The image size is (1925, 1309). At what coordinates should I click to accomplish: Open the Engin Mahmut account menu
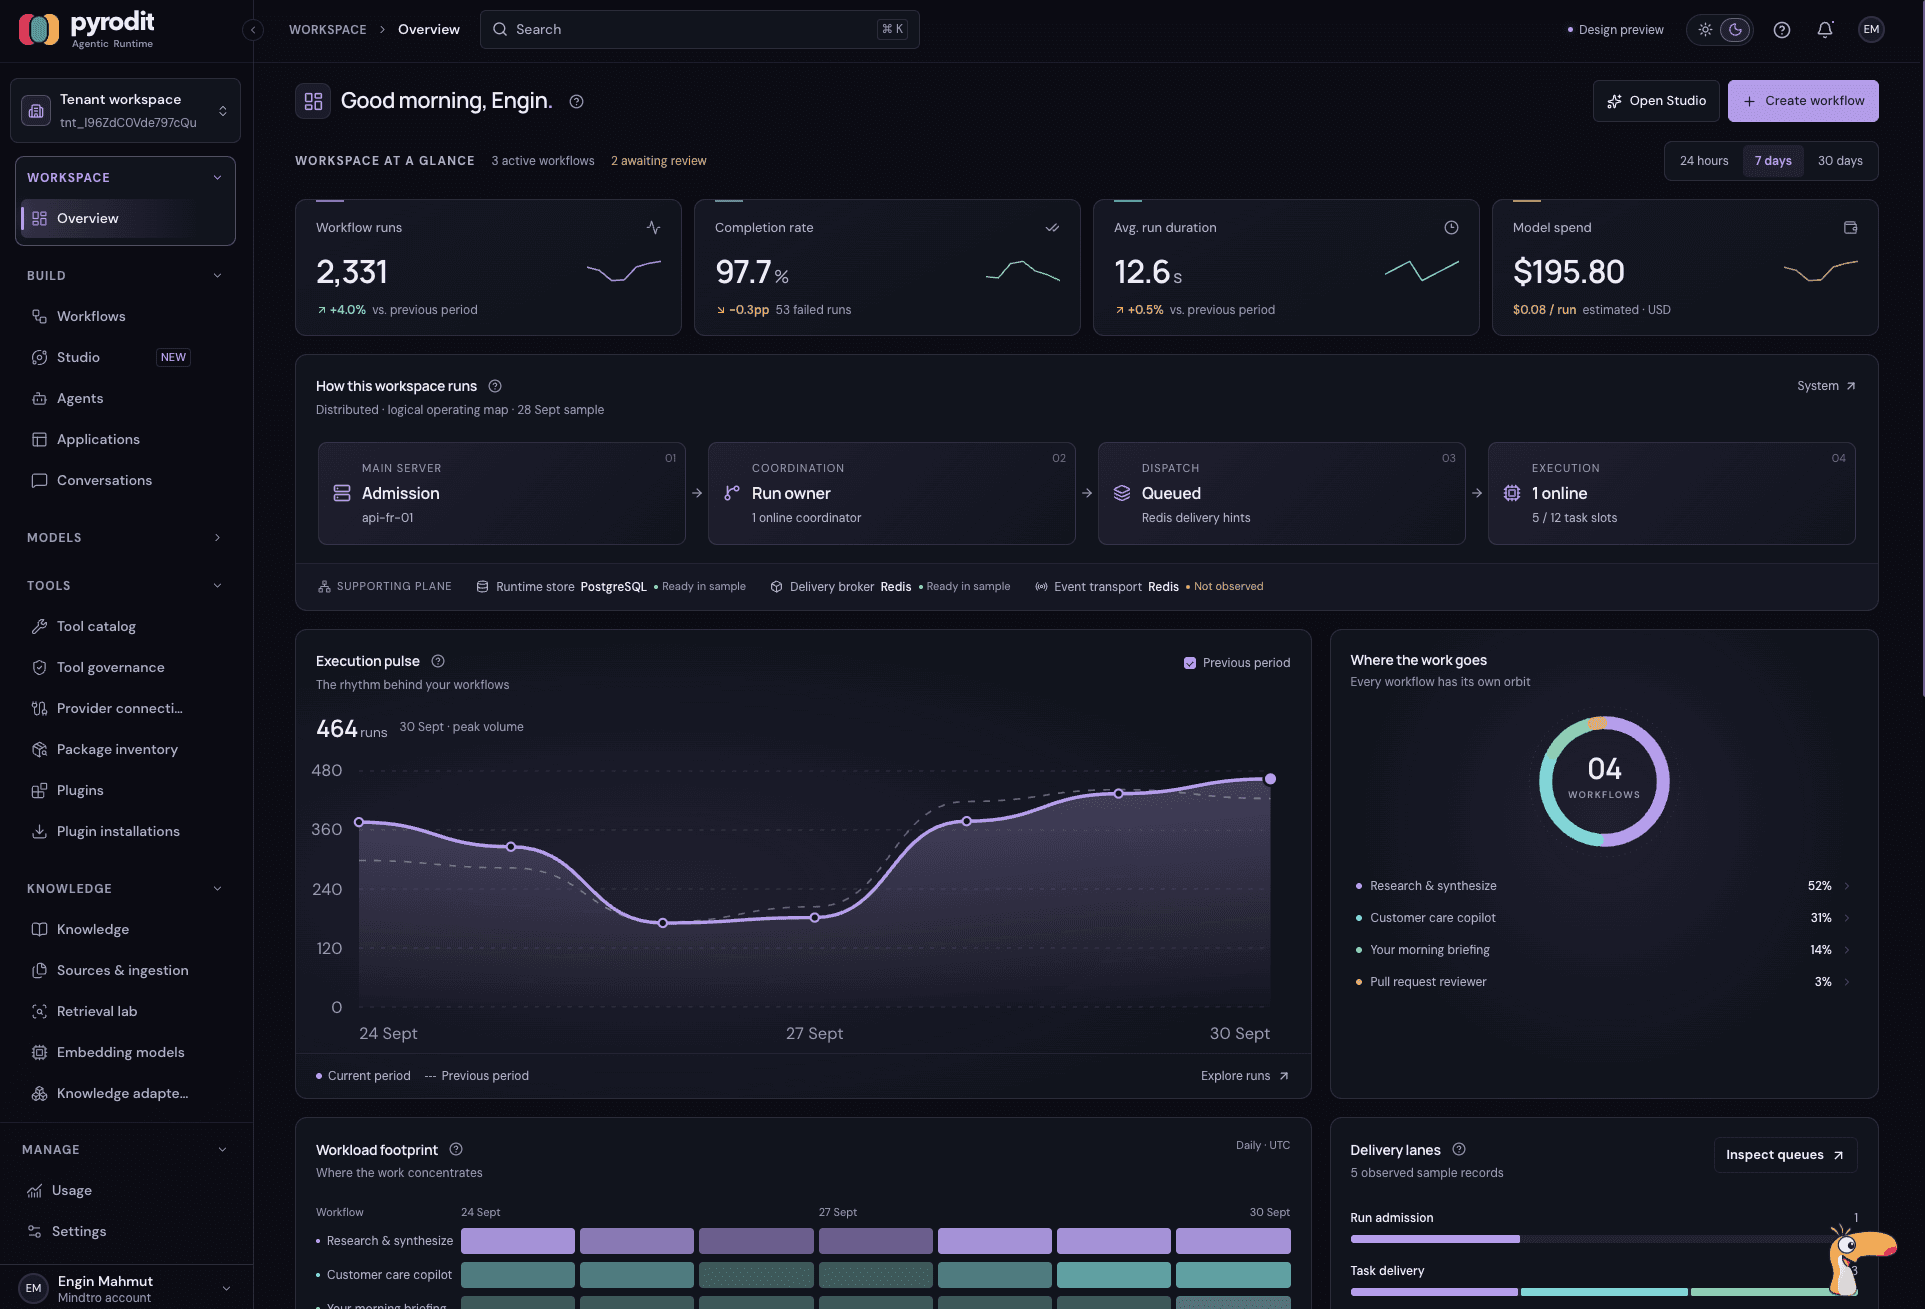coord(126,1288)
